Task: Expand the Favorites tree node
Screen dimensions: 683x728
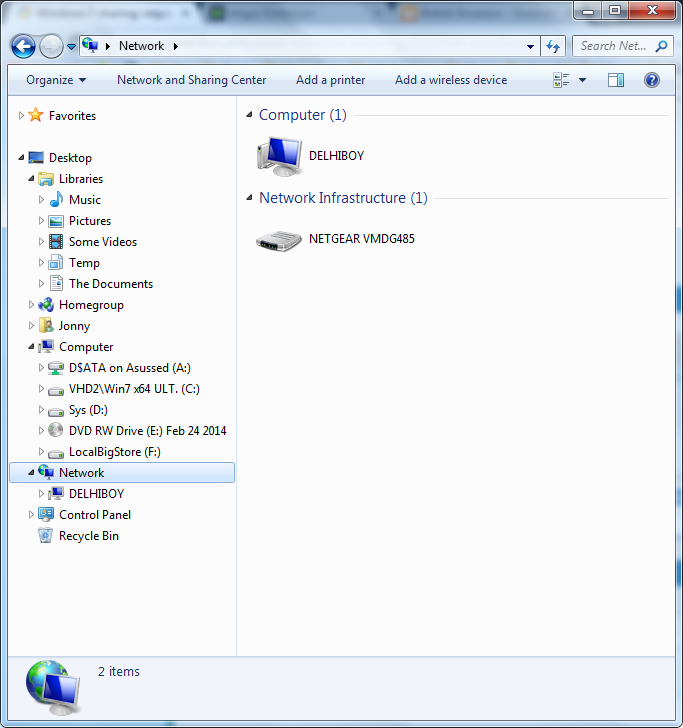Action: pyautogui.click(x=21, y=116)
